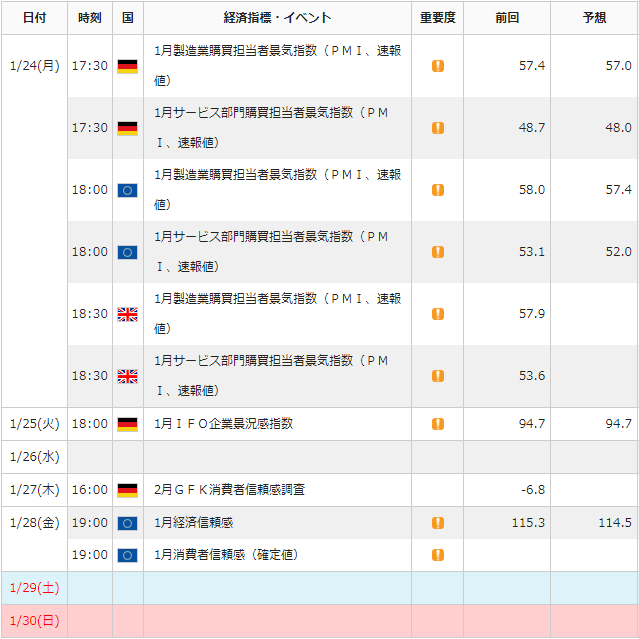Select the 1/26(水) date cell
This screenshot has height=639, width=639.
pyautogui.click(x=35, y=457)
